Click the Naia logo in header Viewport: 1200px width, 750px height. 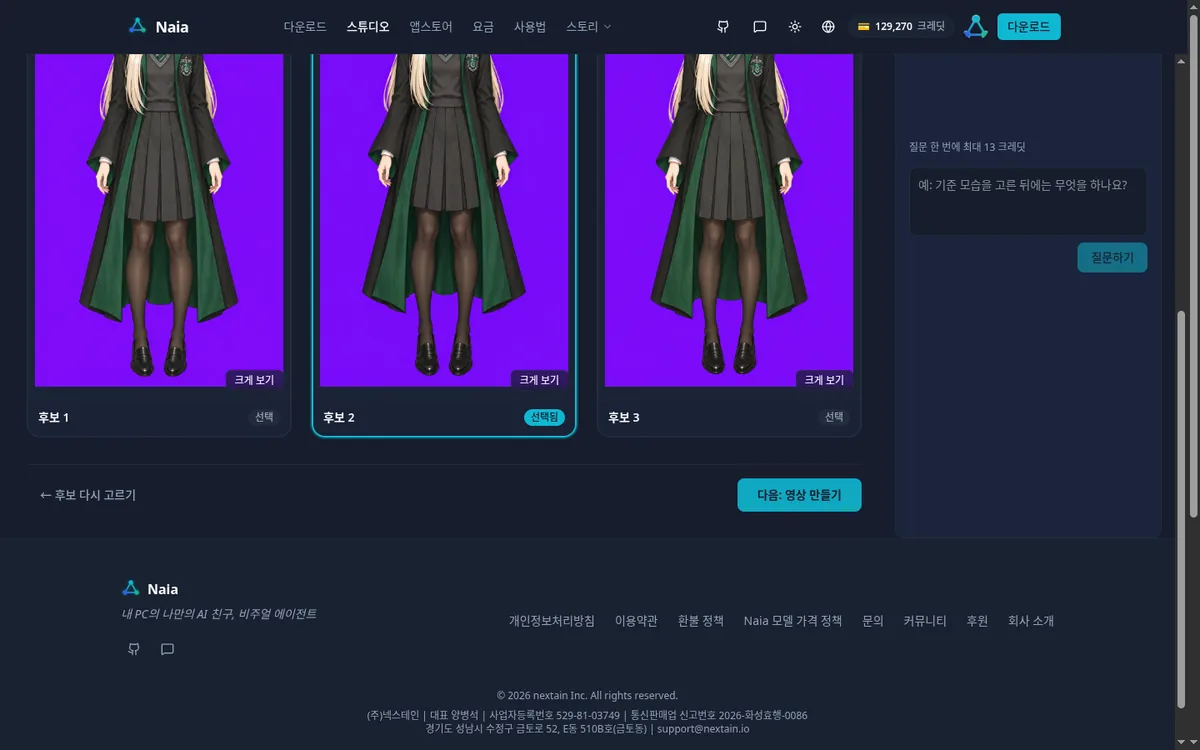coord(159,27)
